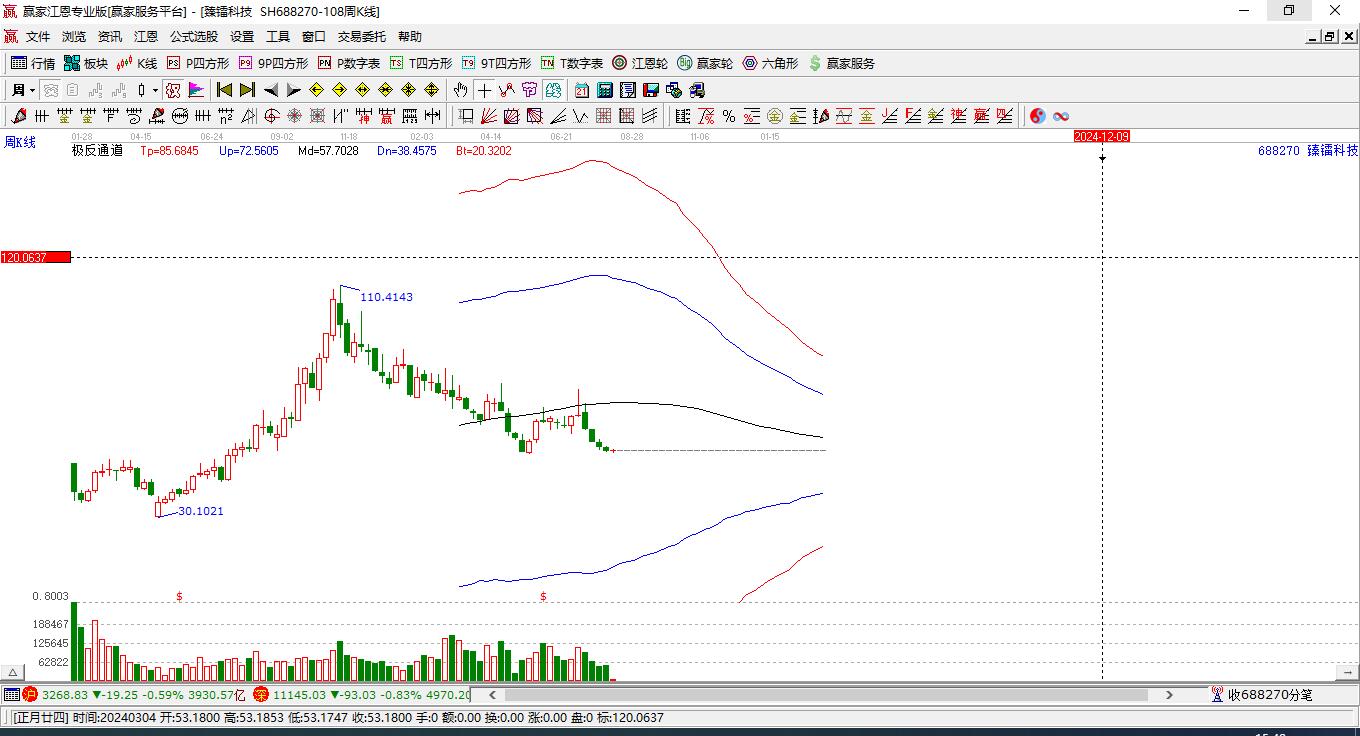Select the hand pan tool
Image resolution: width=1360 pixels, height=736 pixels.
pos(460,90)
